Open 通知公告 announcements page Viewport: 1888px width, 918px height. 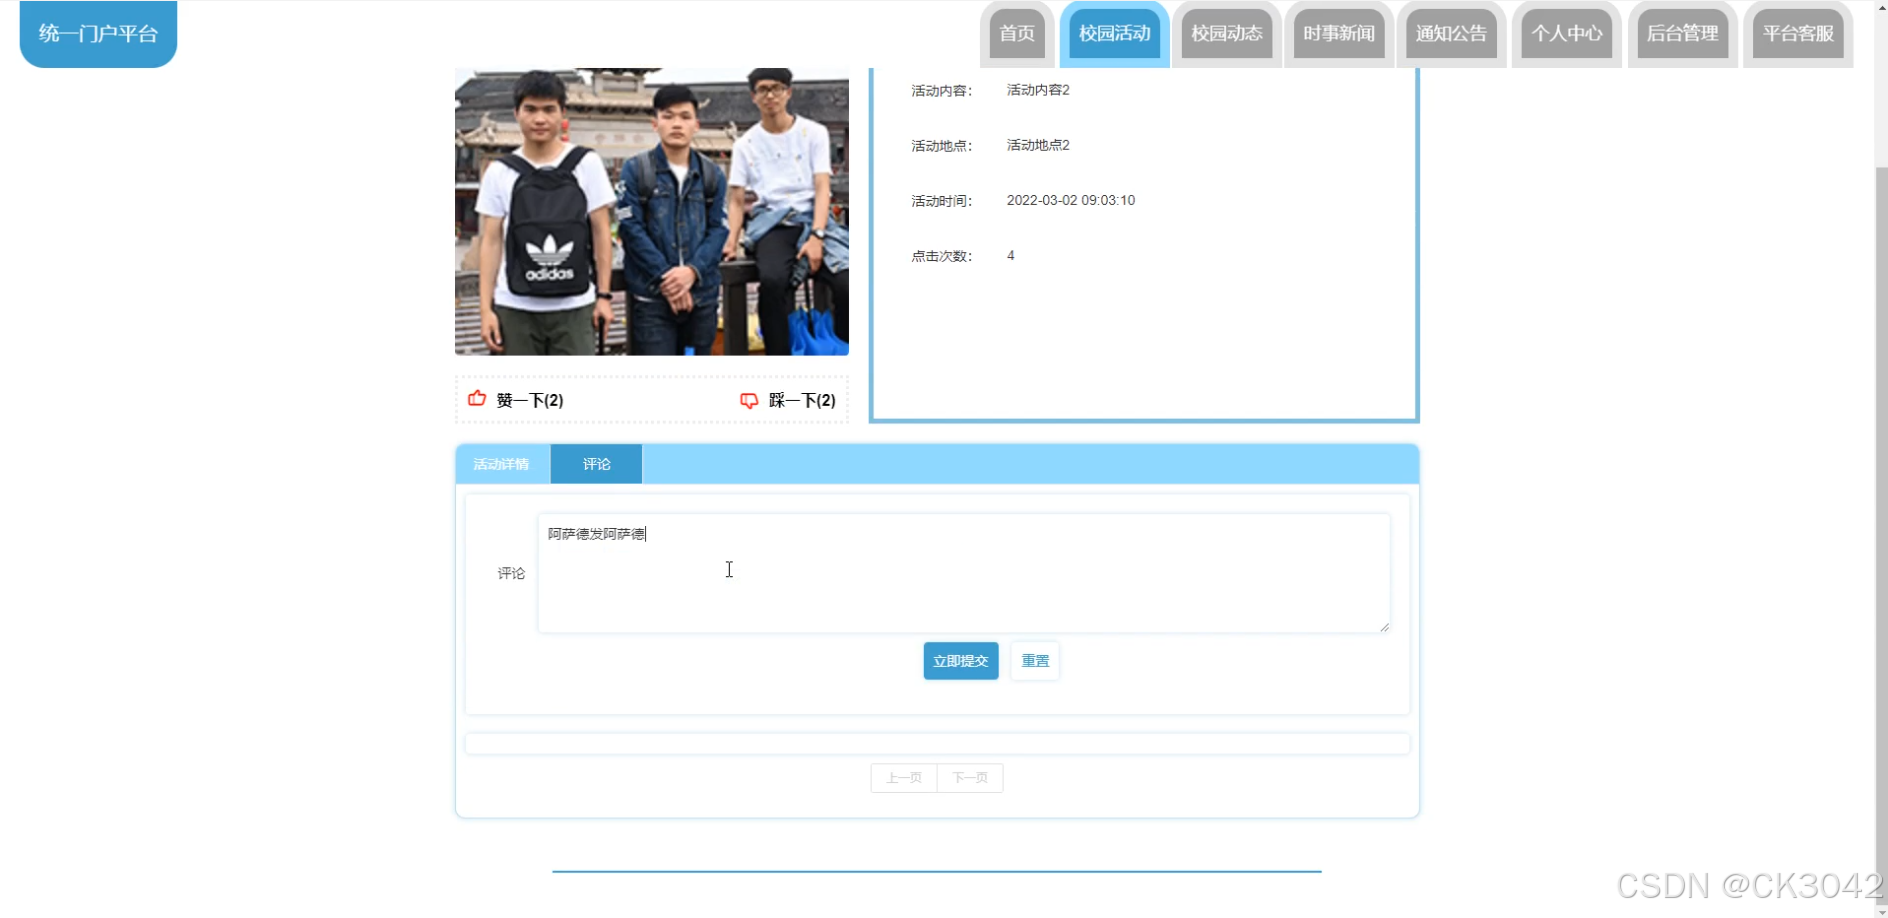point(1452,33)
